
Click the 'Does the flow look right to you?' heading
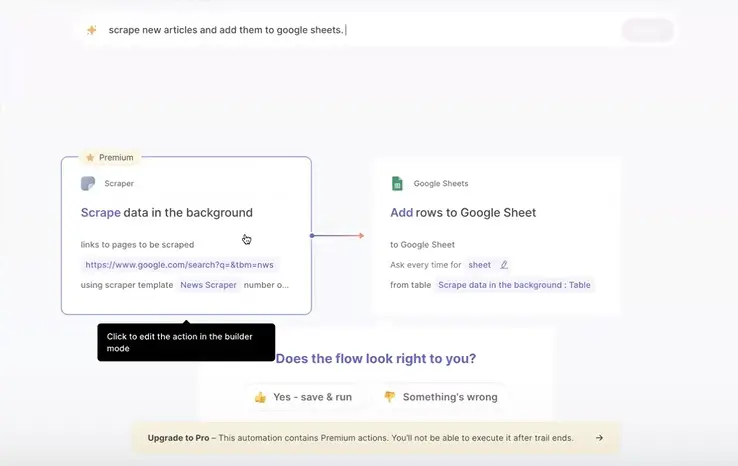pos(376,359)
